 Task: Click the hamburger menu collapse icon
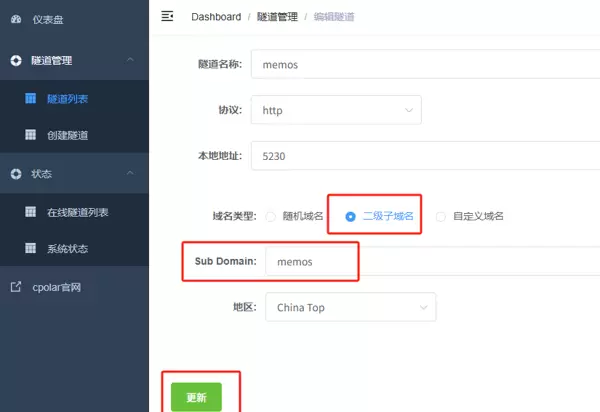pos(167,16)
